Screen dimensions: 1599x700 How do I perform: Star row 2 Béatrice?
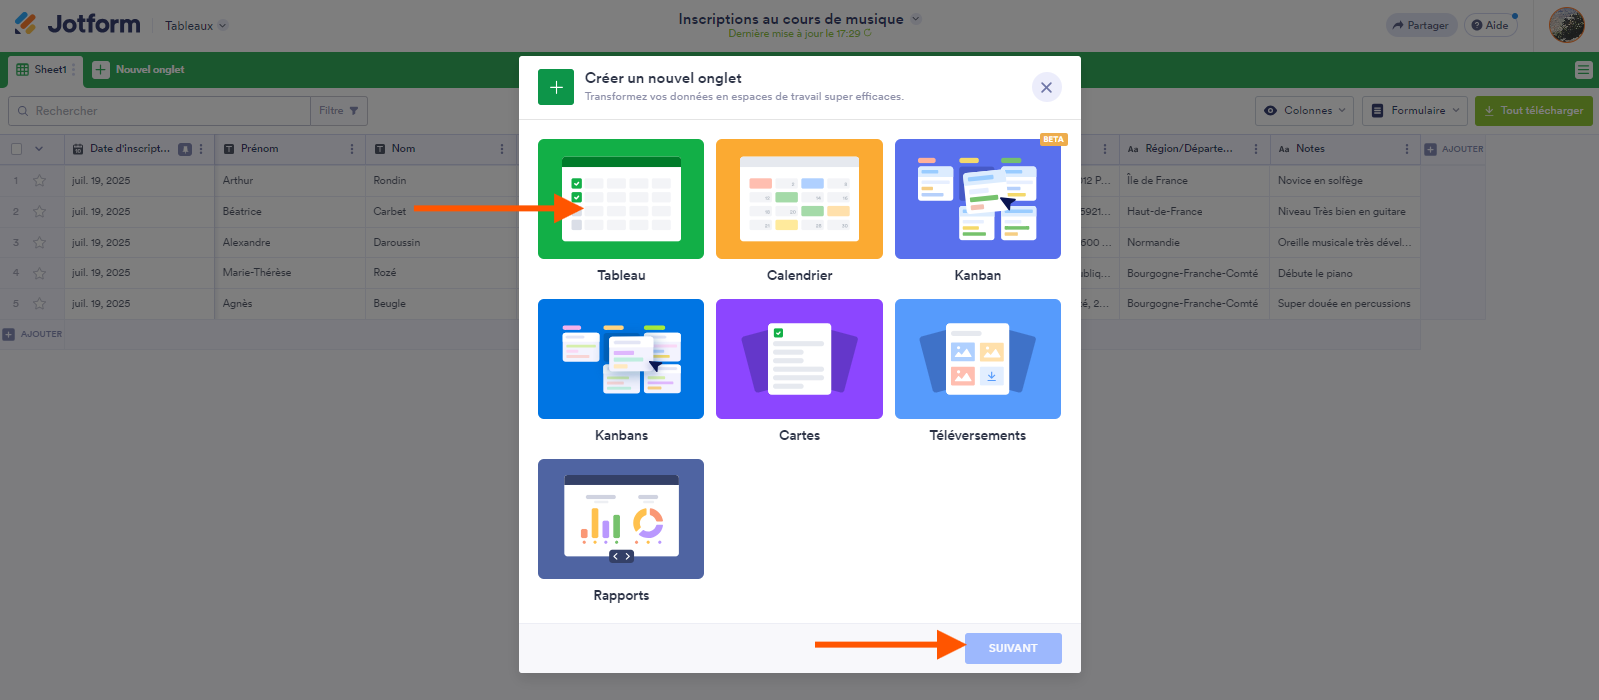40,212
